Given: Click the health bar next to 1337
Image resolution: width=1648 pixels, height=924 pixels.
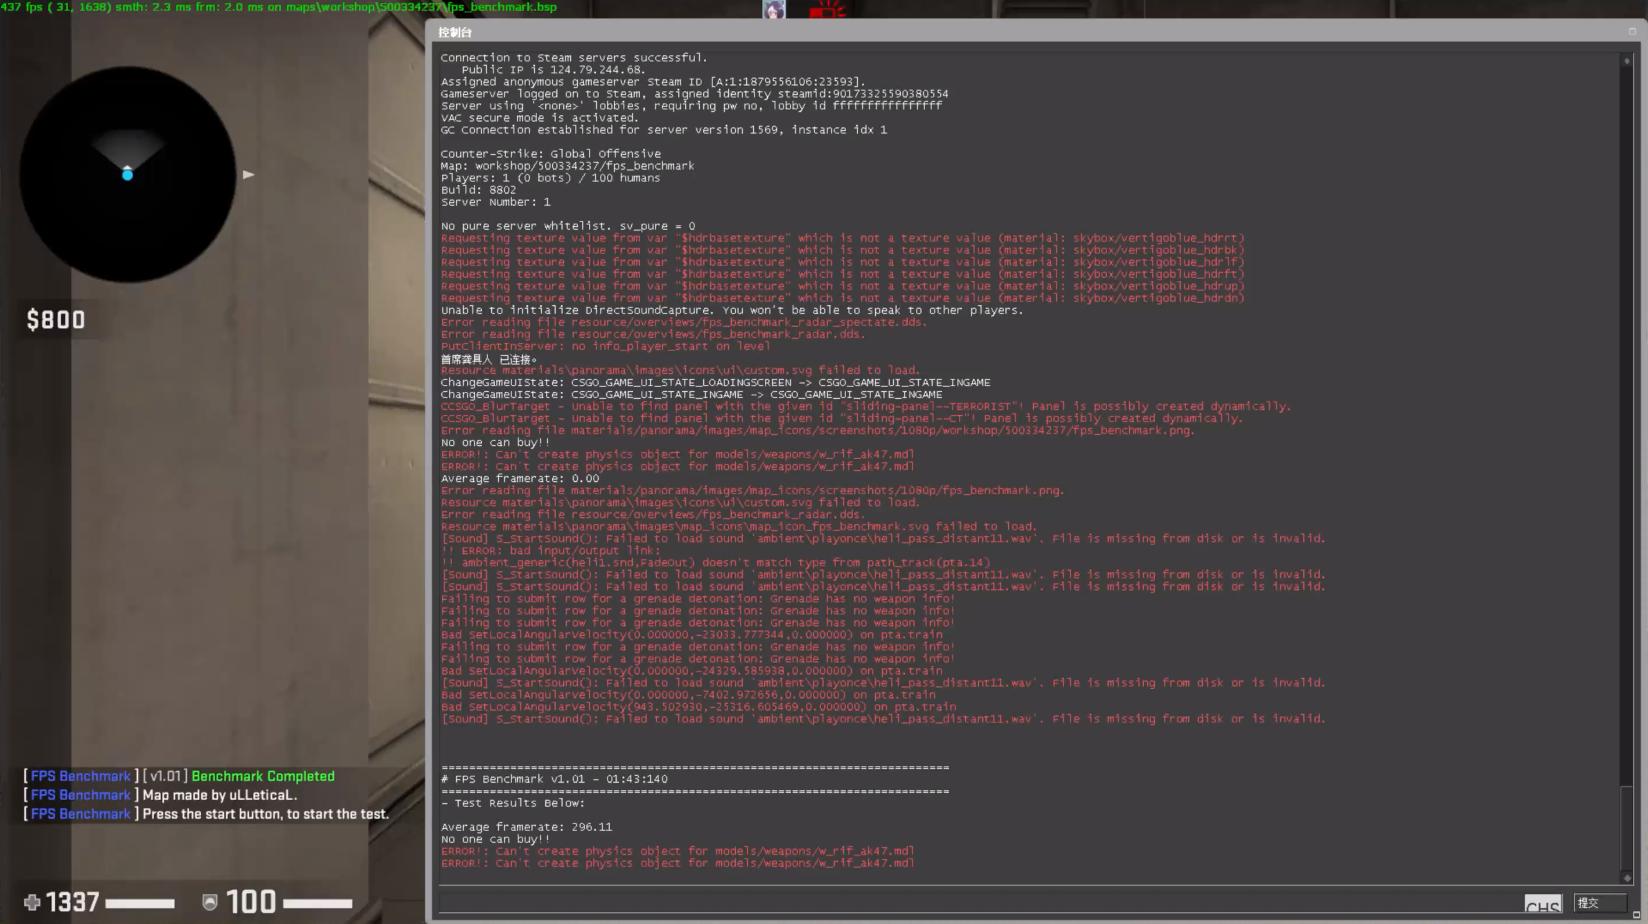Looking at the screenshot, I should tap(140, 903).
